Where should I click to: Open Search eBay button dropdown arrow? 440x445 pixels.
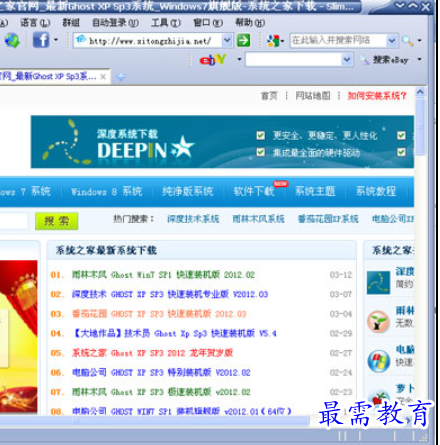coord(419,59)
